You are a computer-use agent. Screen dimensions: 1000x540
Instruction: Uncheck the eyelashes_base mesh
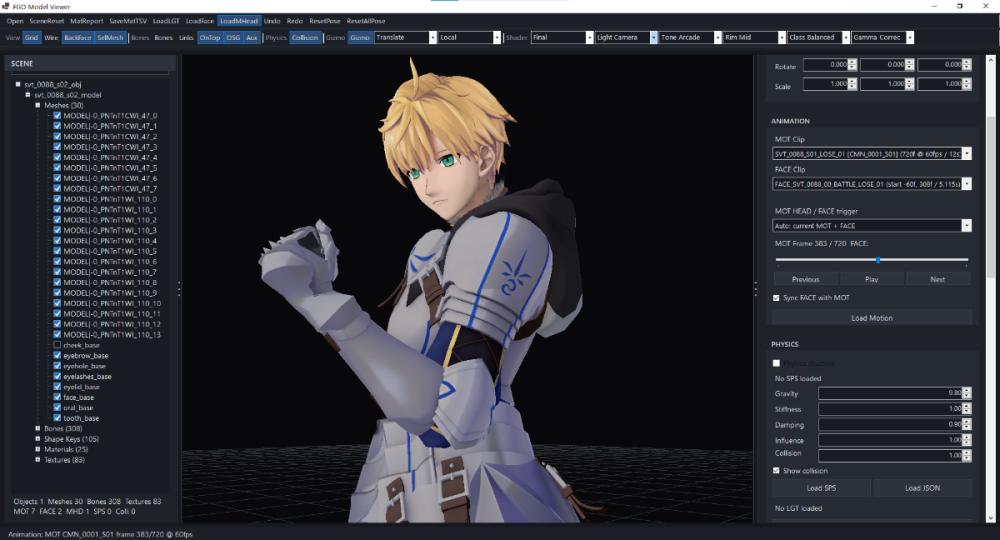[x=57, y=376]
